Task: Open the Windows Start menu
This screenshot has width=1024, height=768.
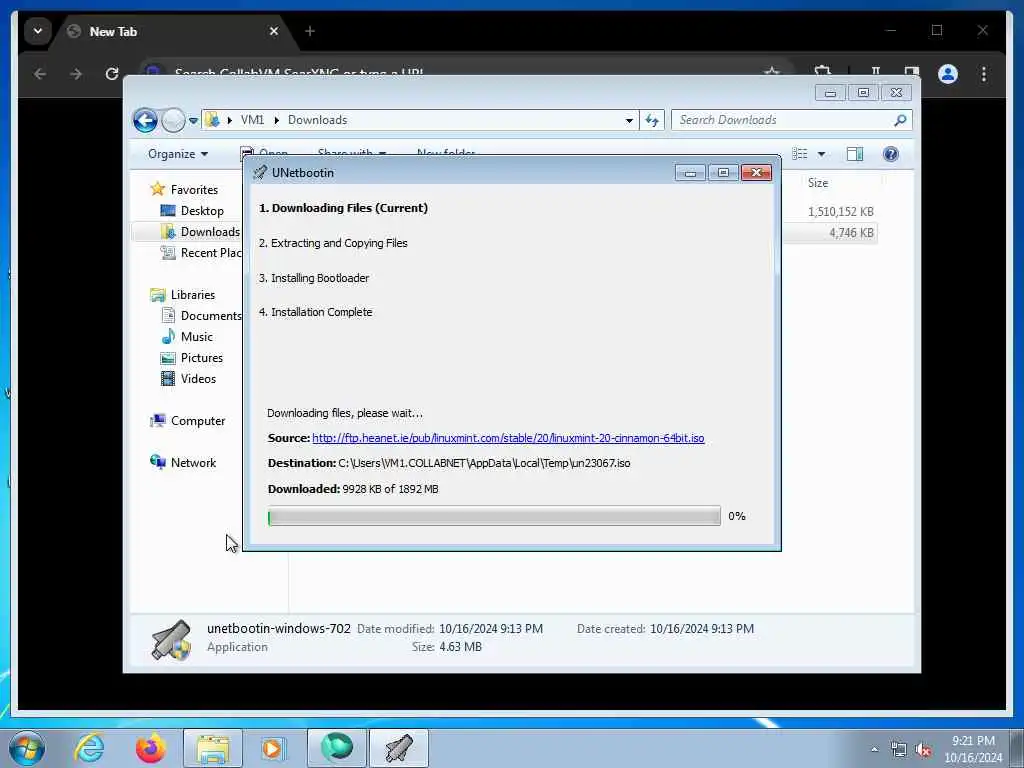Action: pyautogui.click(x=27, y=748)
